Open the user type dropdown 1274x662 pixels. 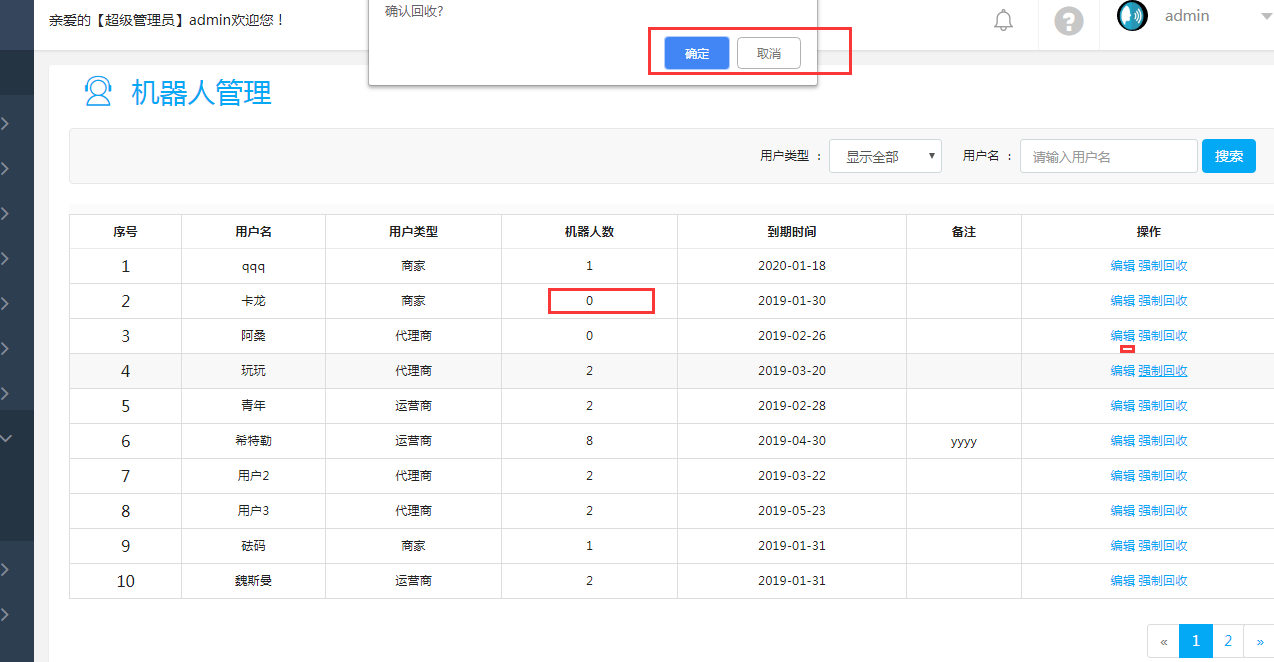point(885,156)
